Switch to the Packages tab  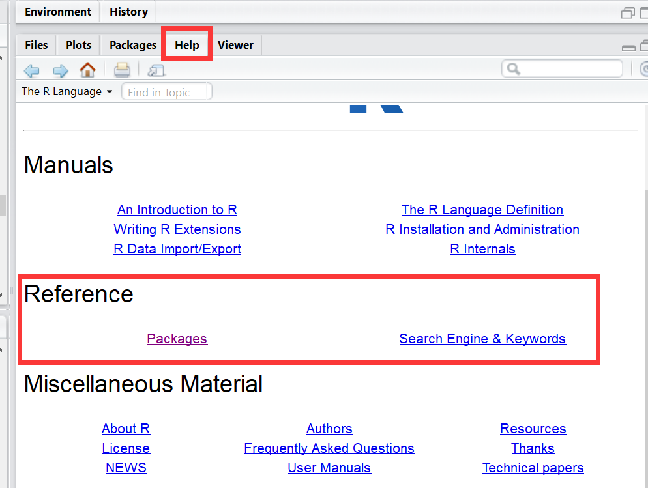[133, 45]
